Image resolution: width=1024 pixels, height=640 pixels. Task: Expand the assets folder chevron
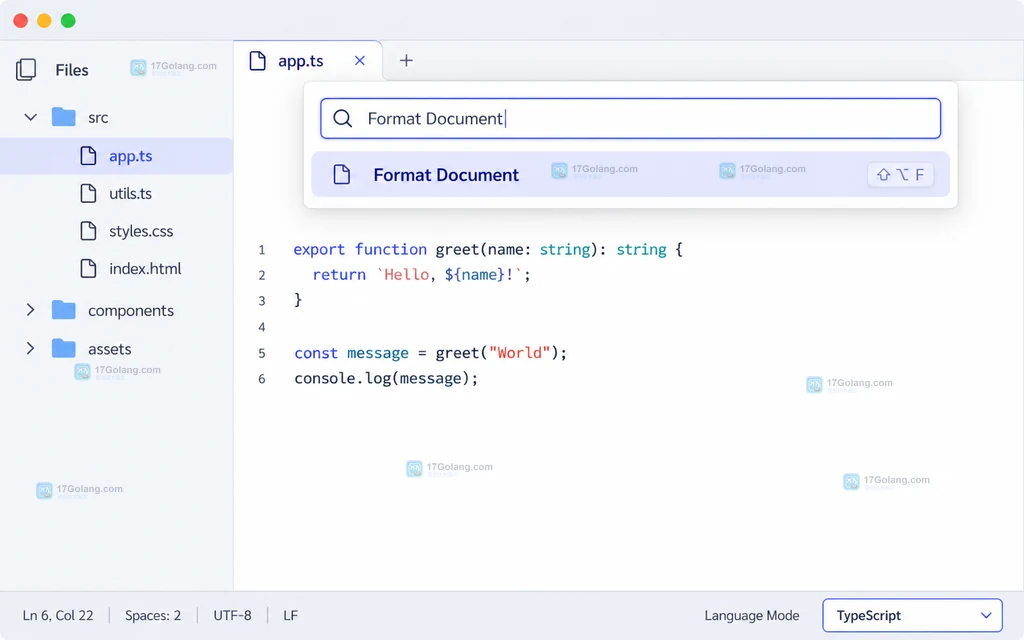click(30, 348)
